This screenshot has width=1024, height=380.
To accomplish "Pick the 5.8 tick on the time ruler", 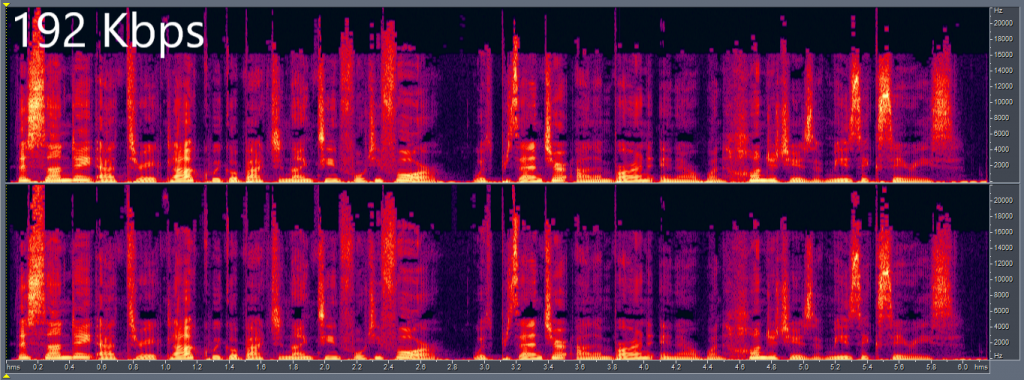I will pyautogui.click(x=932, y=367).
